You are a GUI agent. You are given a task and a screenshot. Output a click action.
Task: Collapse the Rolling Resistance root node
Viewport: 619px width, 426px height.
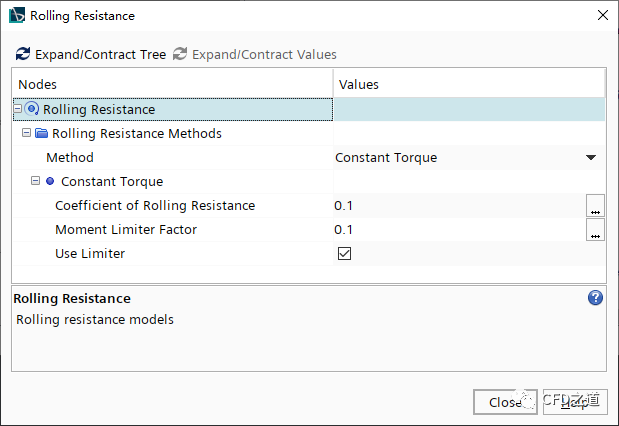pyautogui.click(x=18, y=109)
